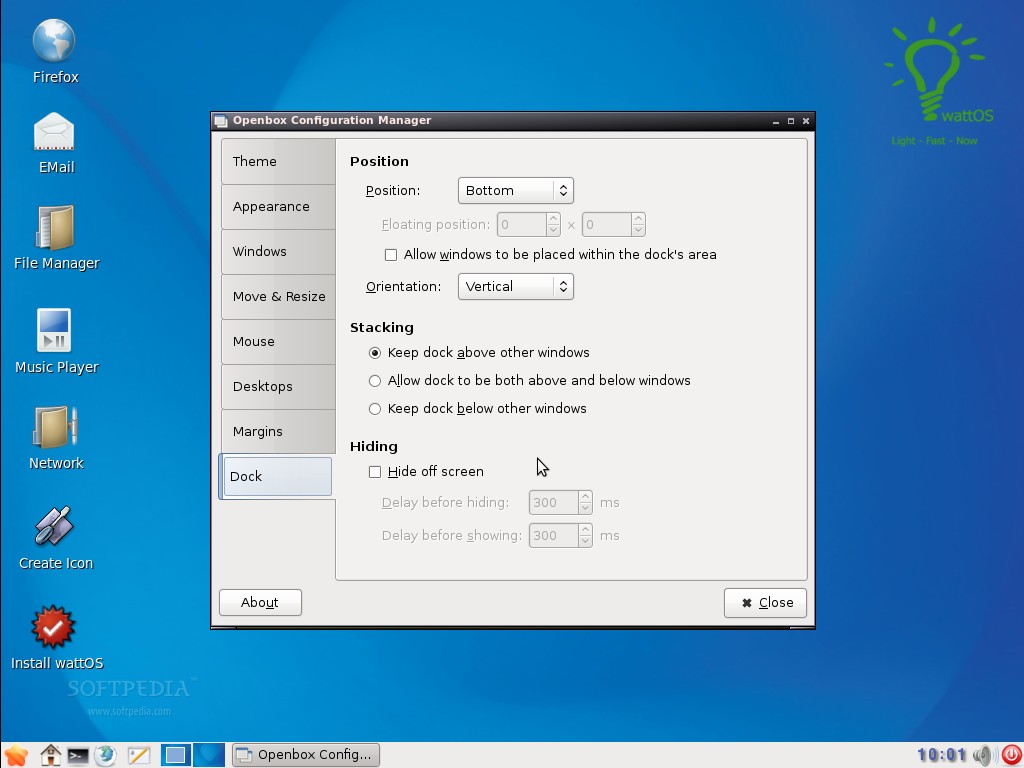
Task: Click the home folder icon in taskbar
Action: pyautogui.click(x=50, y=755)
